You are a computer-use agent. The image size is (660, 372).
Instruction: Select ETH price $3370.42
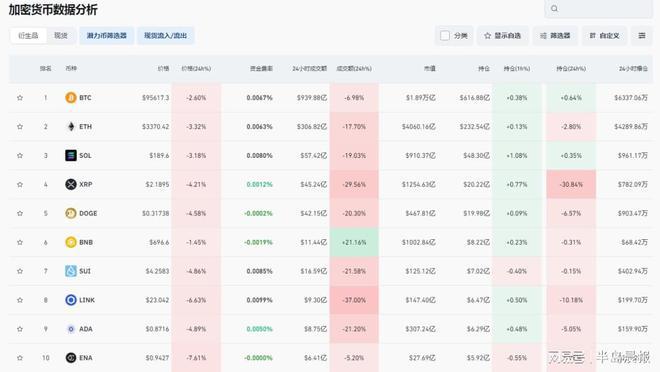pyautogui.click(x=155, y=127)
